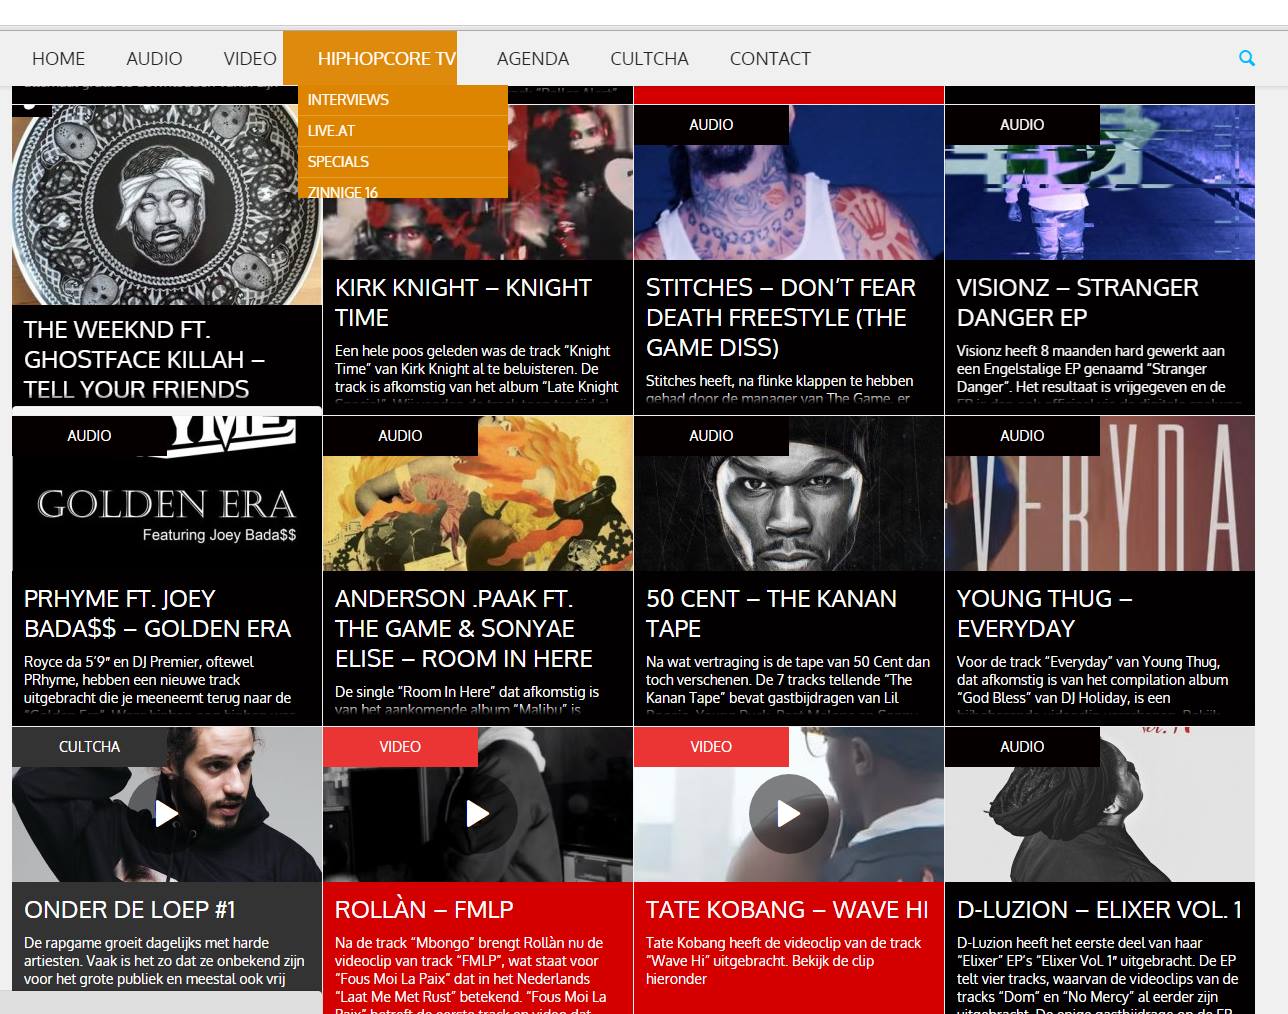Image resolution: width=1288 pixels, height=1014 pixels.
Task: Select INTERVIEWS from the dropdown
Action: [x=403, y=100]
